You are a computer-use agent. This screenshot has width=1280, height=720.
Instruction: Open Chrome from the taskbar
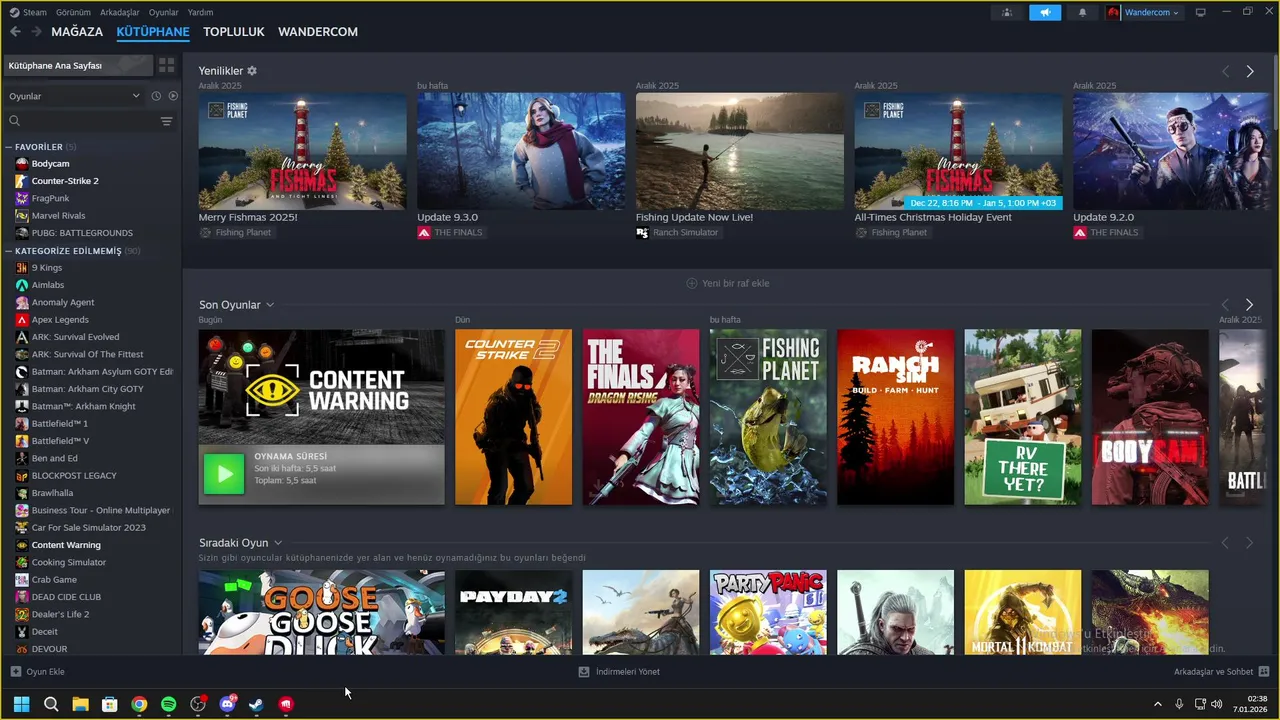[x=139, y=704]
